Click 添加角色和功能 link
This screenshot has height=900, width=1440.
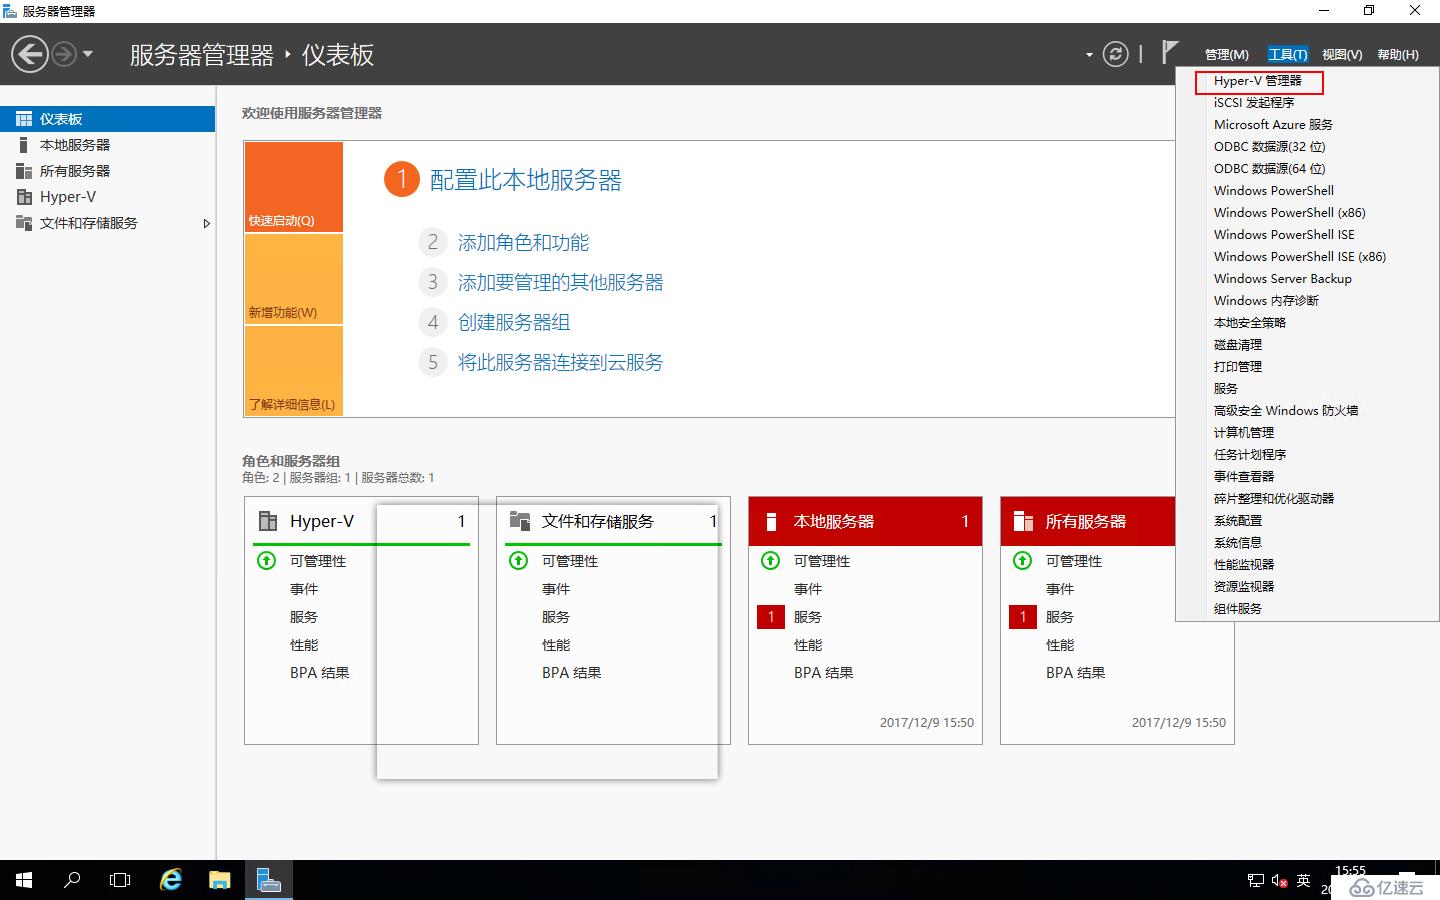(523, 243)
